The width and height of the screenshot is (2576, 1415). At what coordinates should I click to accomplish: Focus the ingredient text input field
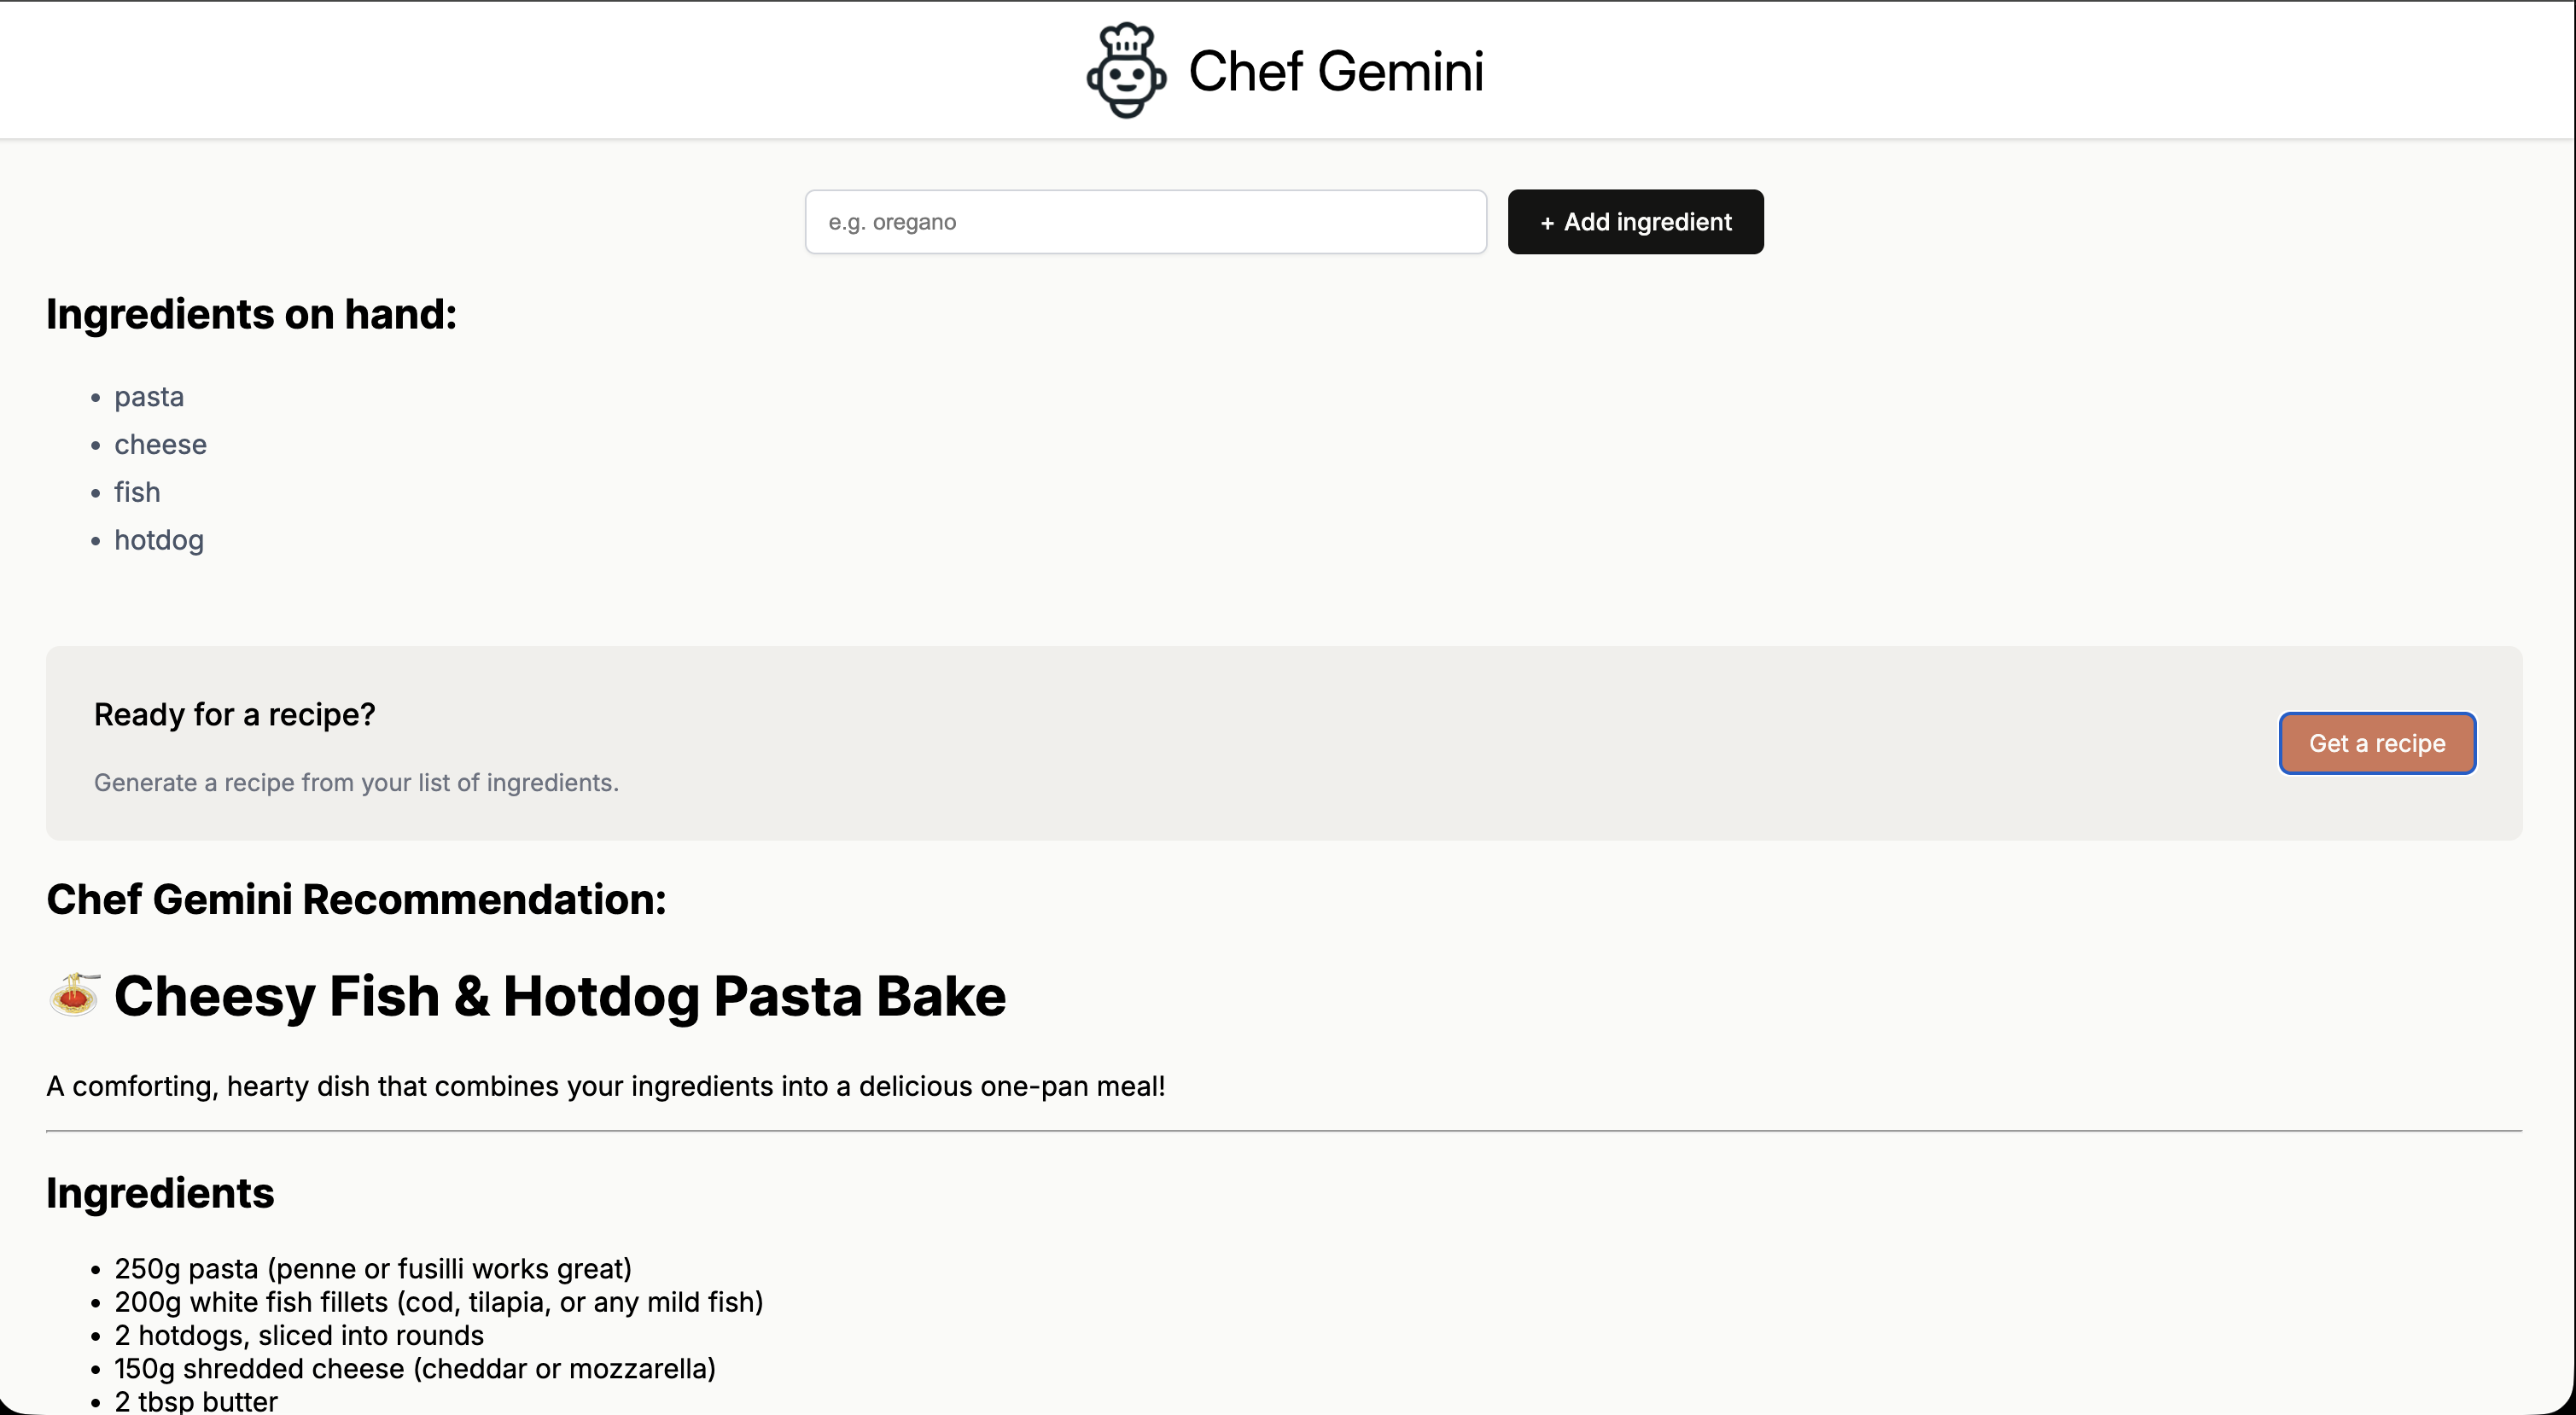(x=1145, y=222)
